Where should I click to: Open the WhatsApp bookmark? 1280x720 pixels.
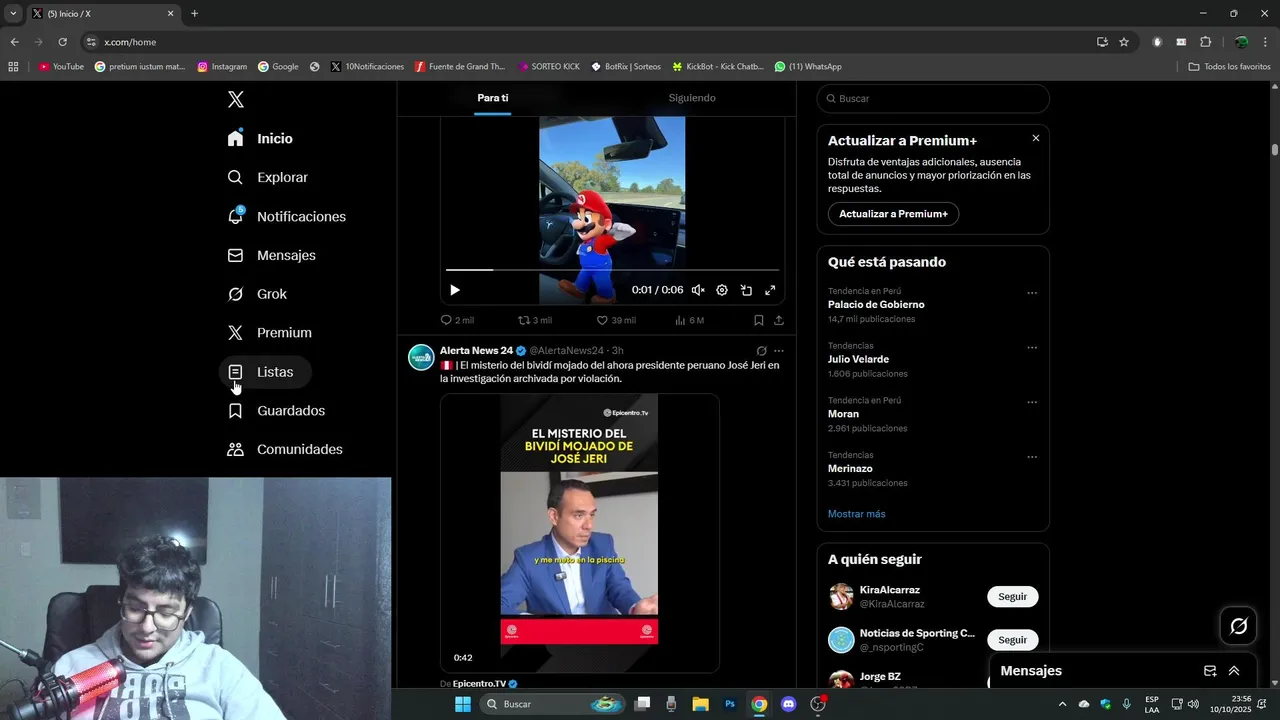[808, 67]
